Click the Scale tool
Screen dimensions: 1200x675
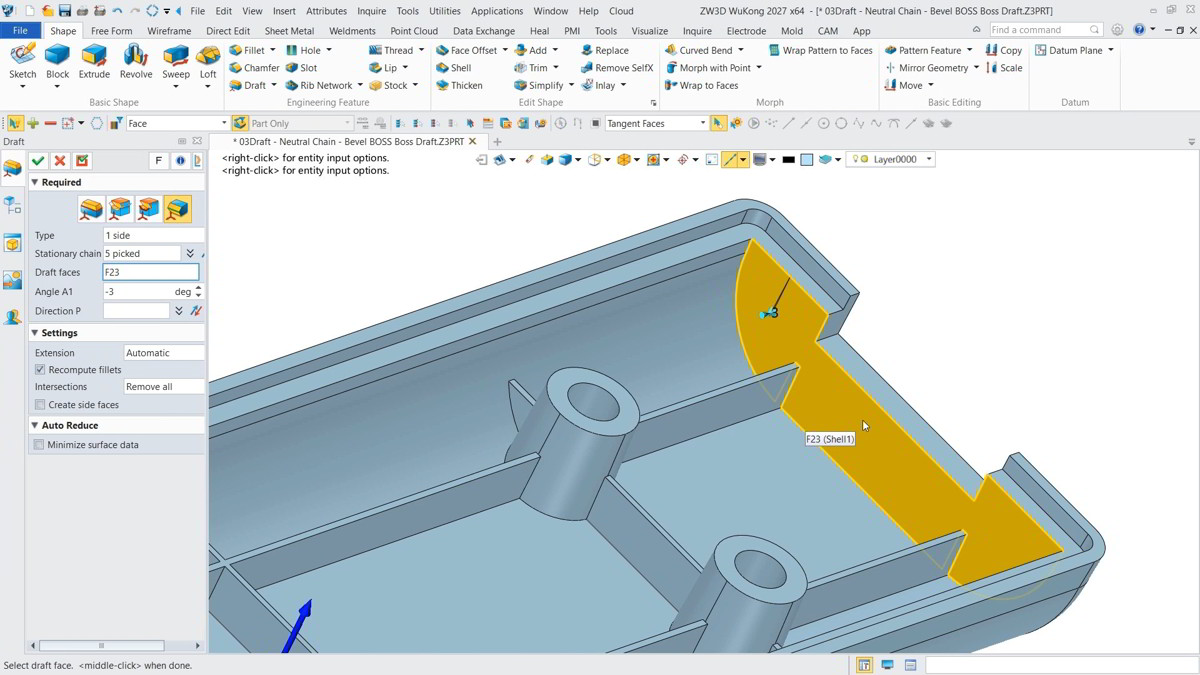(x=1003, y=68)
